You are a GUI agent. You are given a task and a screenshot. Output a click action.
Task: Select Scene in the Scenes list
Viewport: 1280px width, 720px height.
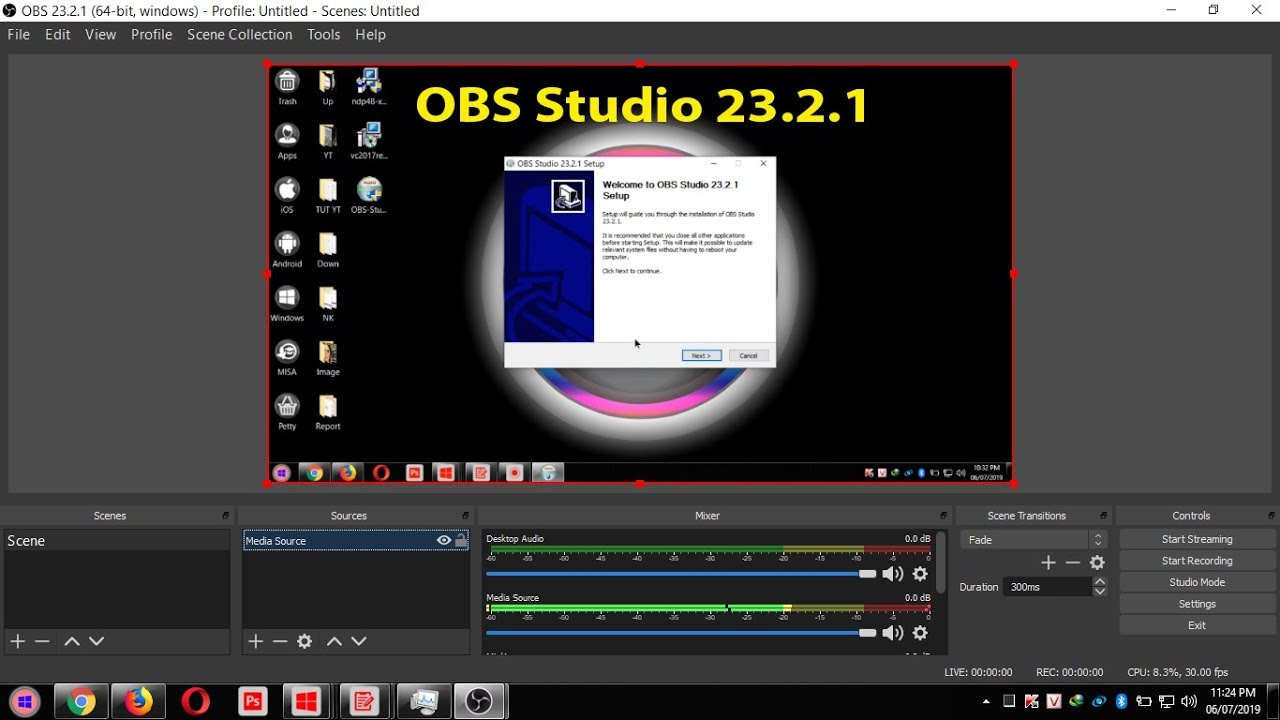tap(117, 540)
